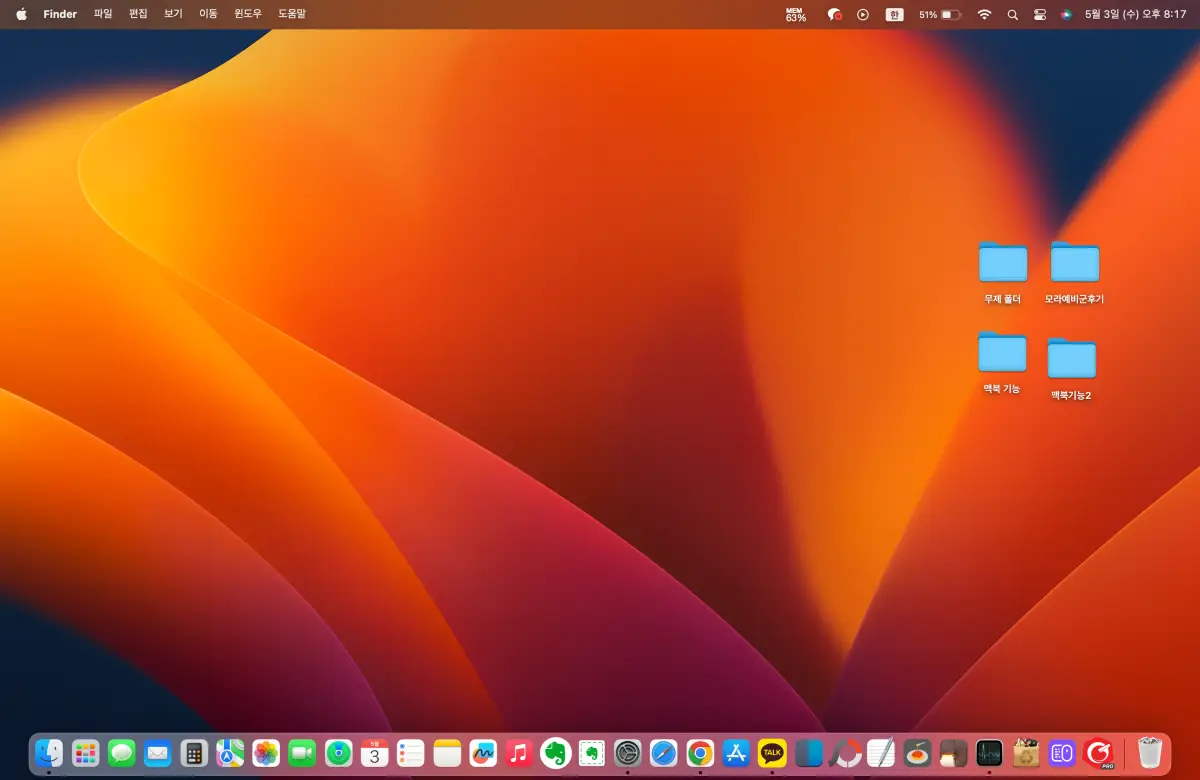
Task: Select the 맥북 기능 folder
Action: 1002,362
